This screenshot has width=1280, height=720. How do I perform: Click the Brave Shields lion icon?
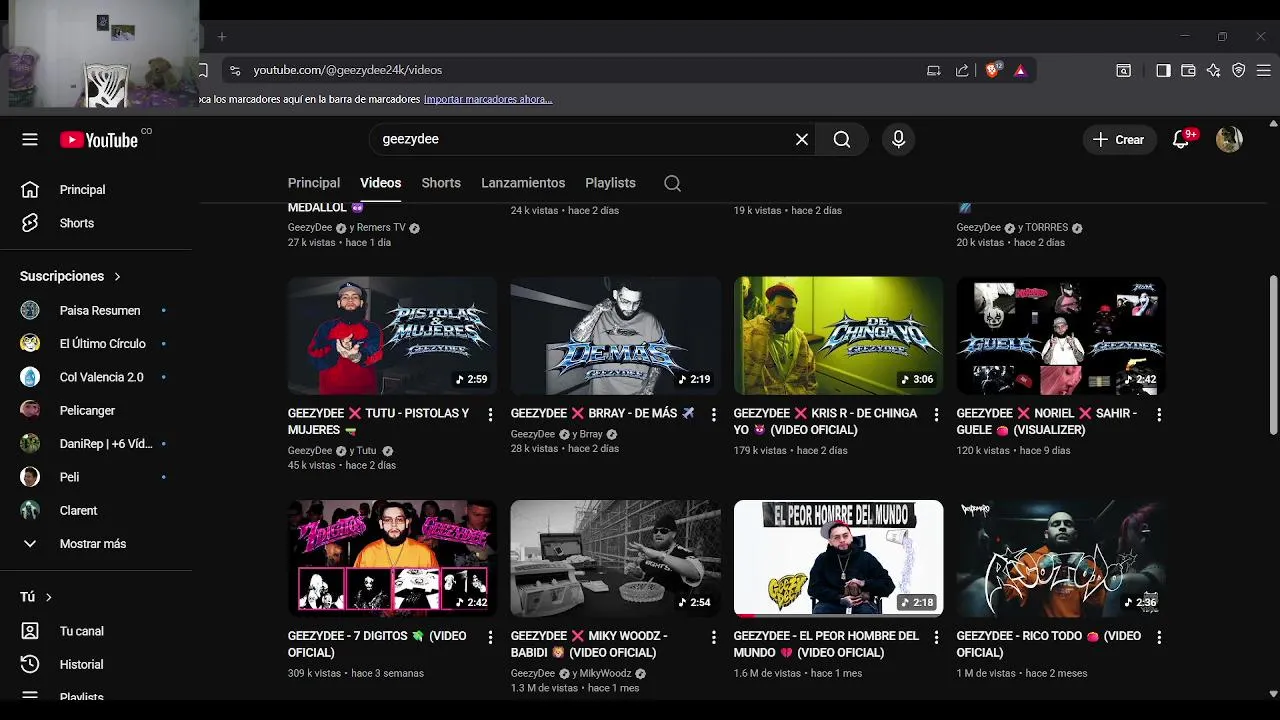tap(993, 70)
